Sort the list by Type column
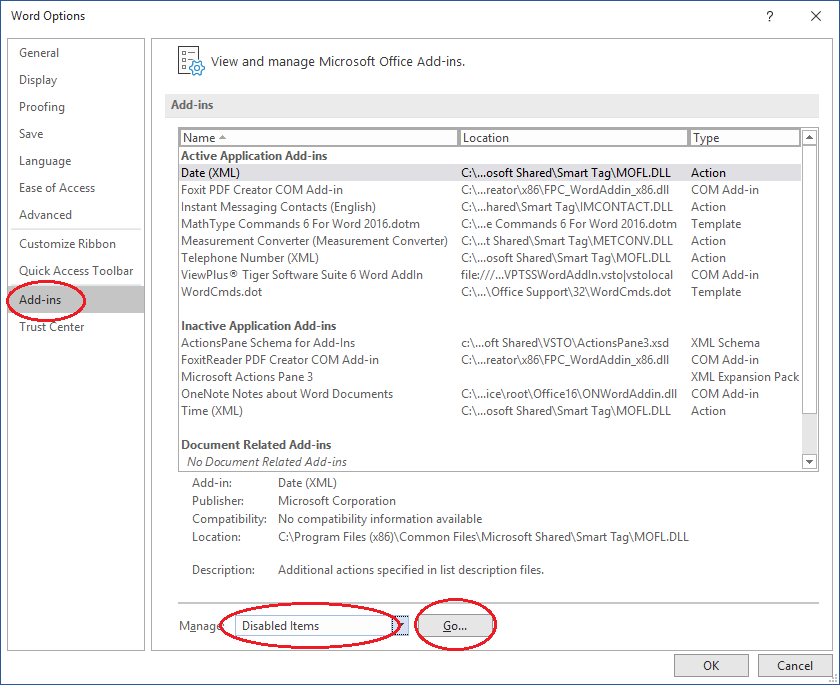This screenshot has height=685, width=840. (744, 138)
